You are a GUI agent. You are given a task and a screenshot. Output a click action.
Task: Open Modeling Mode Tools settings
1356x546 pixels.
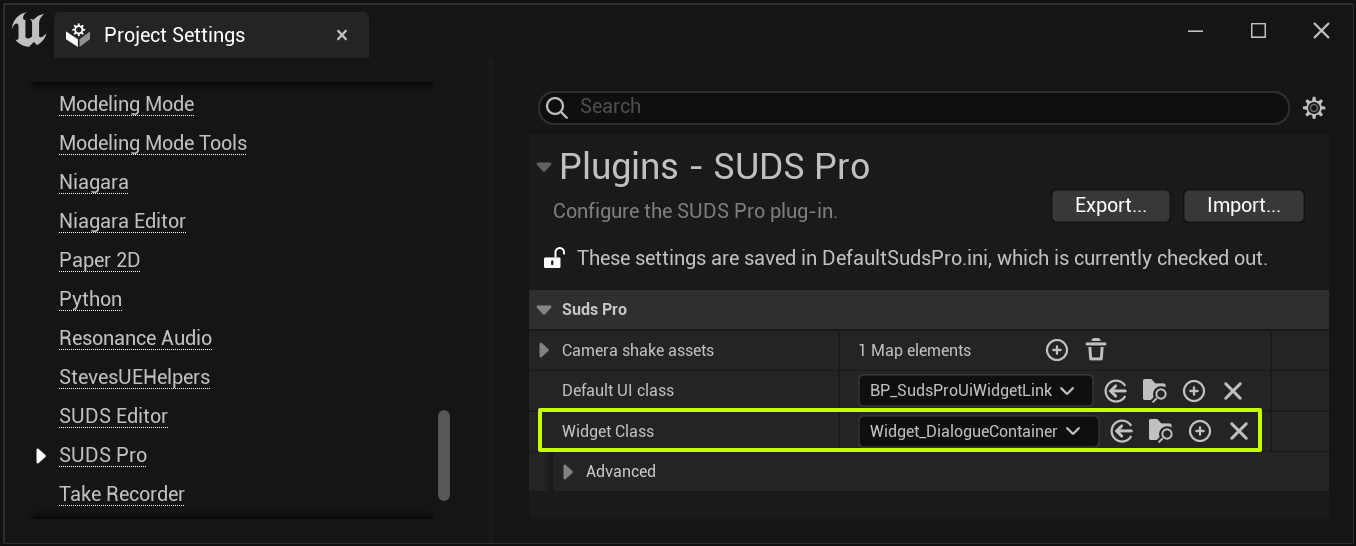coord(153,143)
